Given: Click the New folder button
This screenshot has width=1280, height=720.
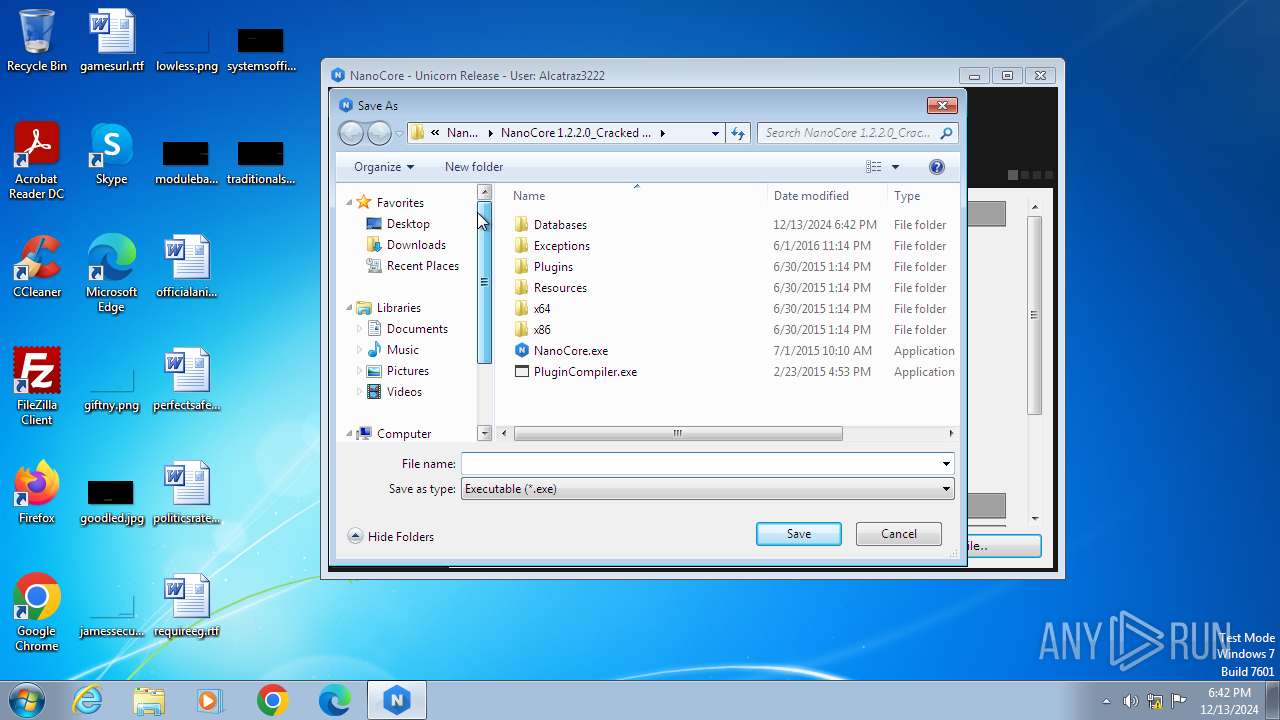Looking at the screenshot, I should (x=474, y=167).
